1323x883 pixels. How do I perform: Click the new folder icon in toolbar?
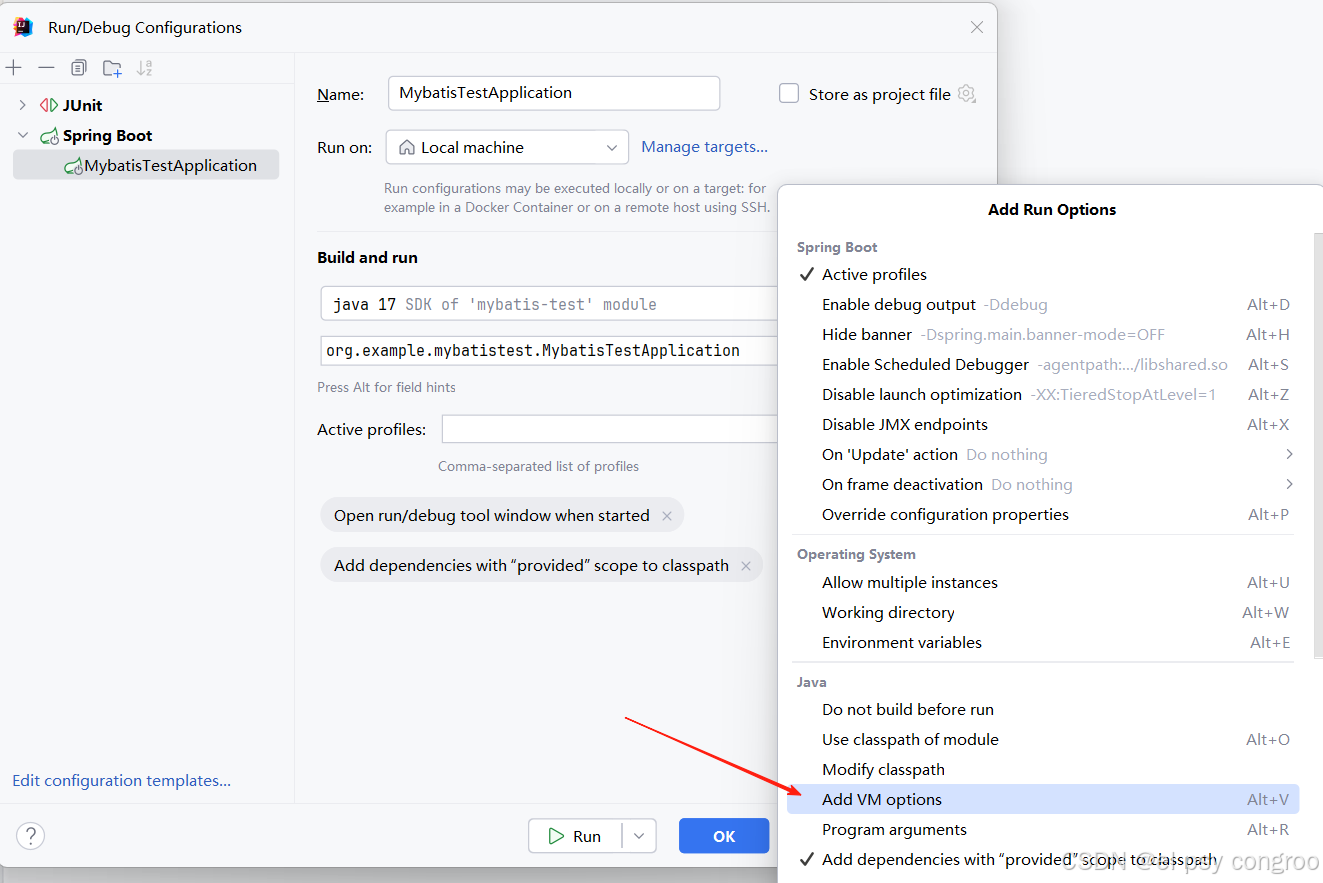[x=112, y=68]
